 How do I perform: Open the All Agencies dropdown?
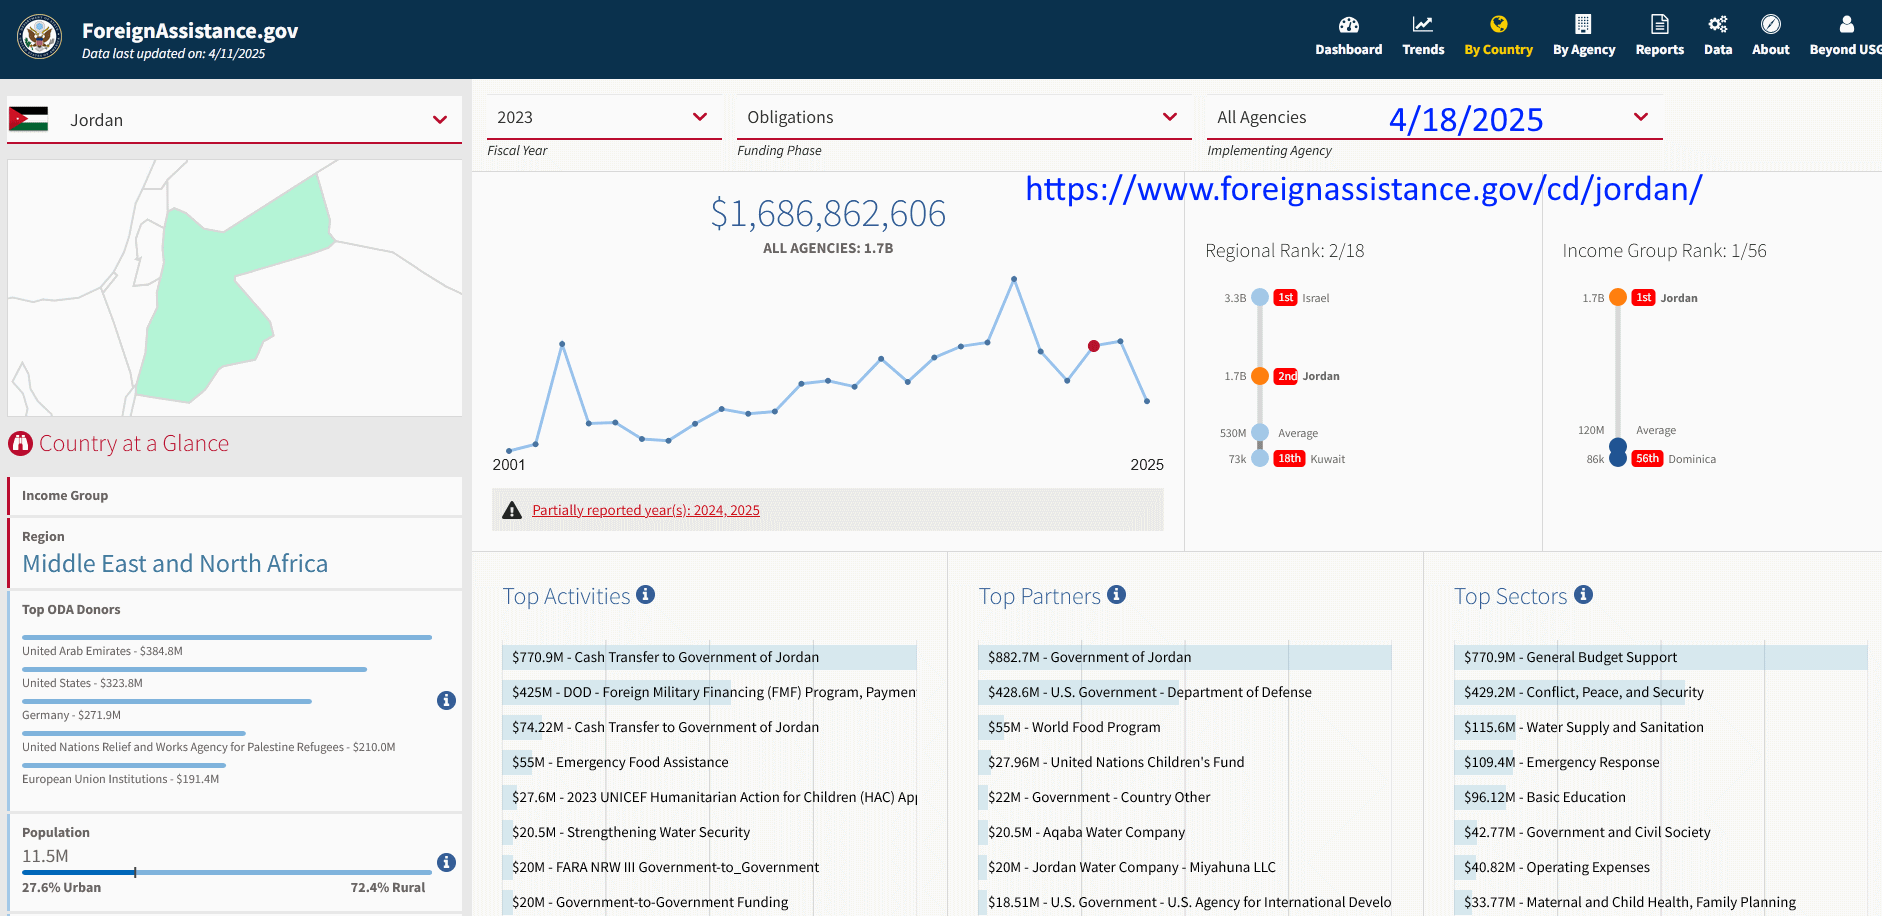1434,117
